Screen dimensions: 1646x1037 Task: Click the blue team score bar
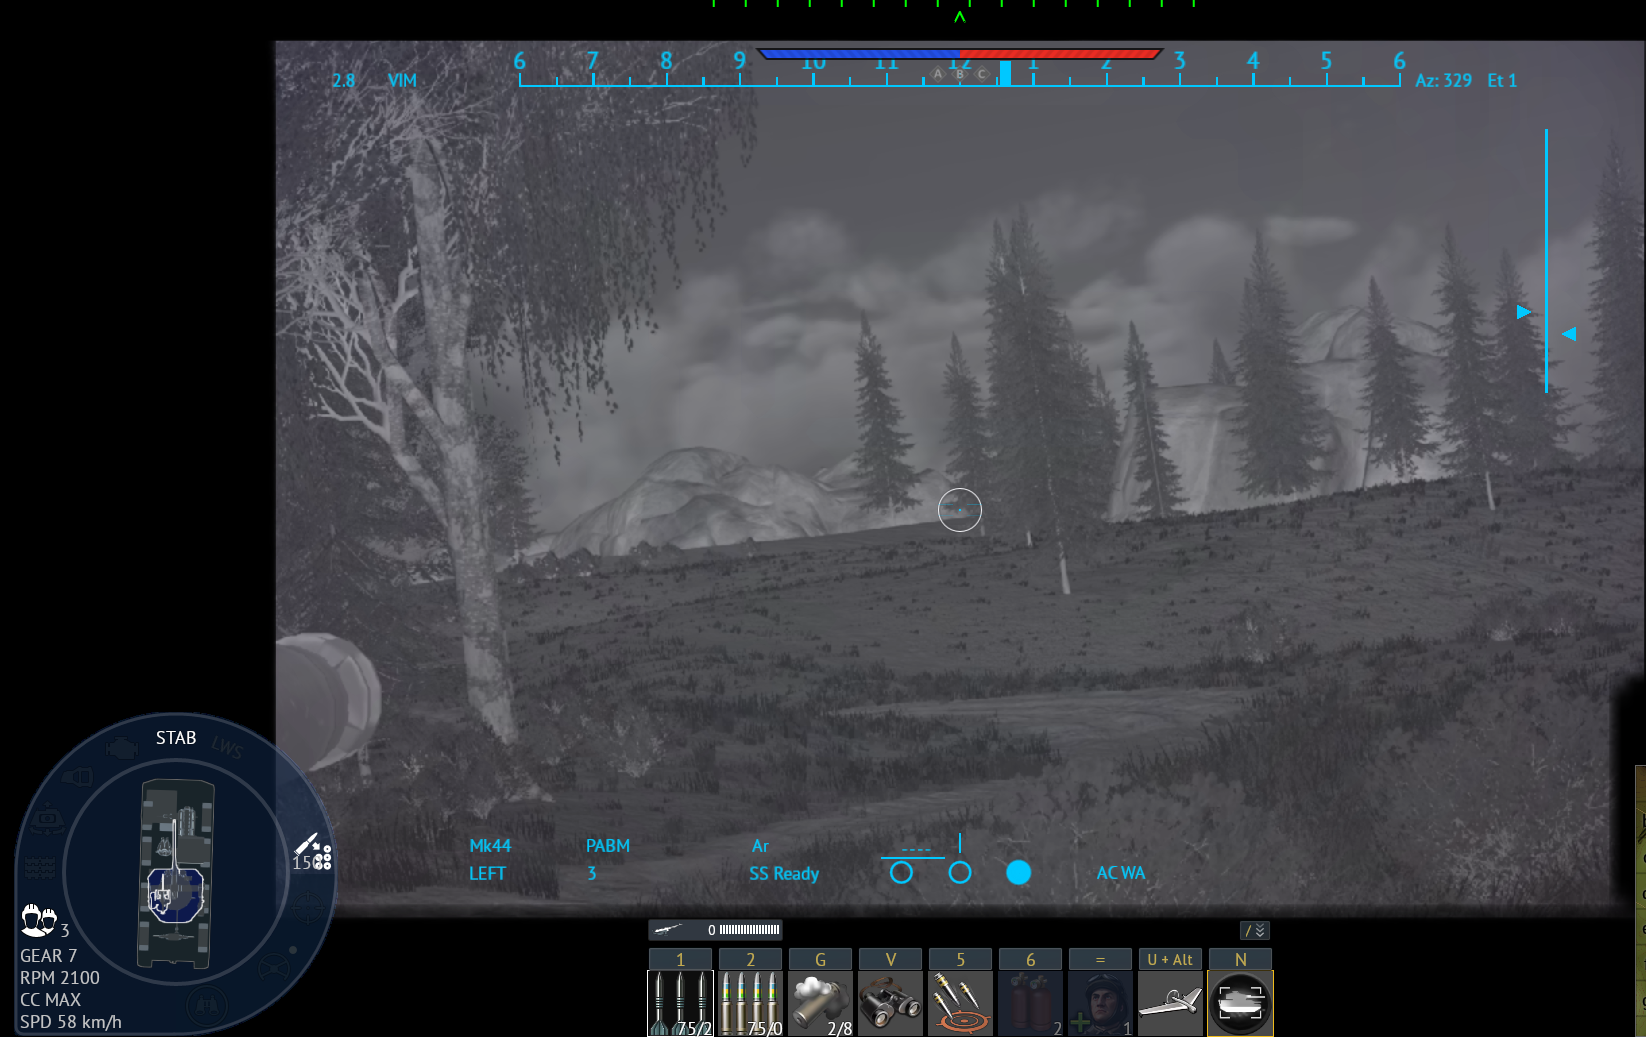[x=859, y=54]
